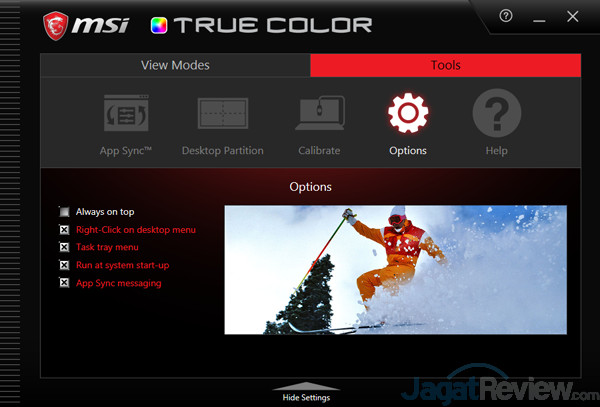Screen dimensions: 600x407
Task: Click the MSI dragon shield logo
Action: click(55, 26)
